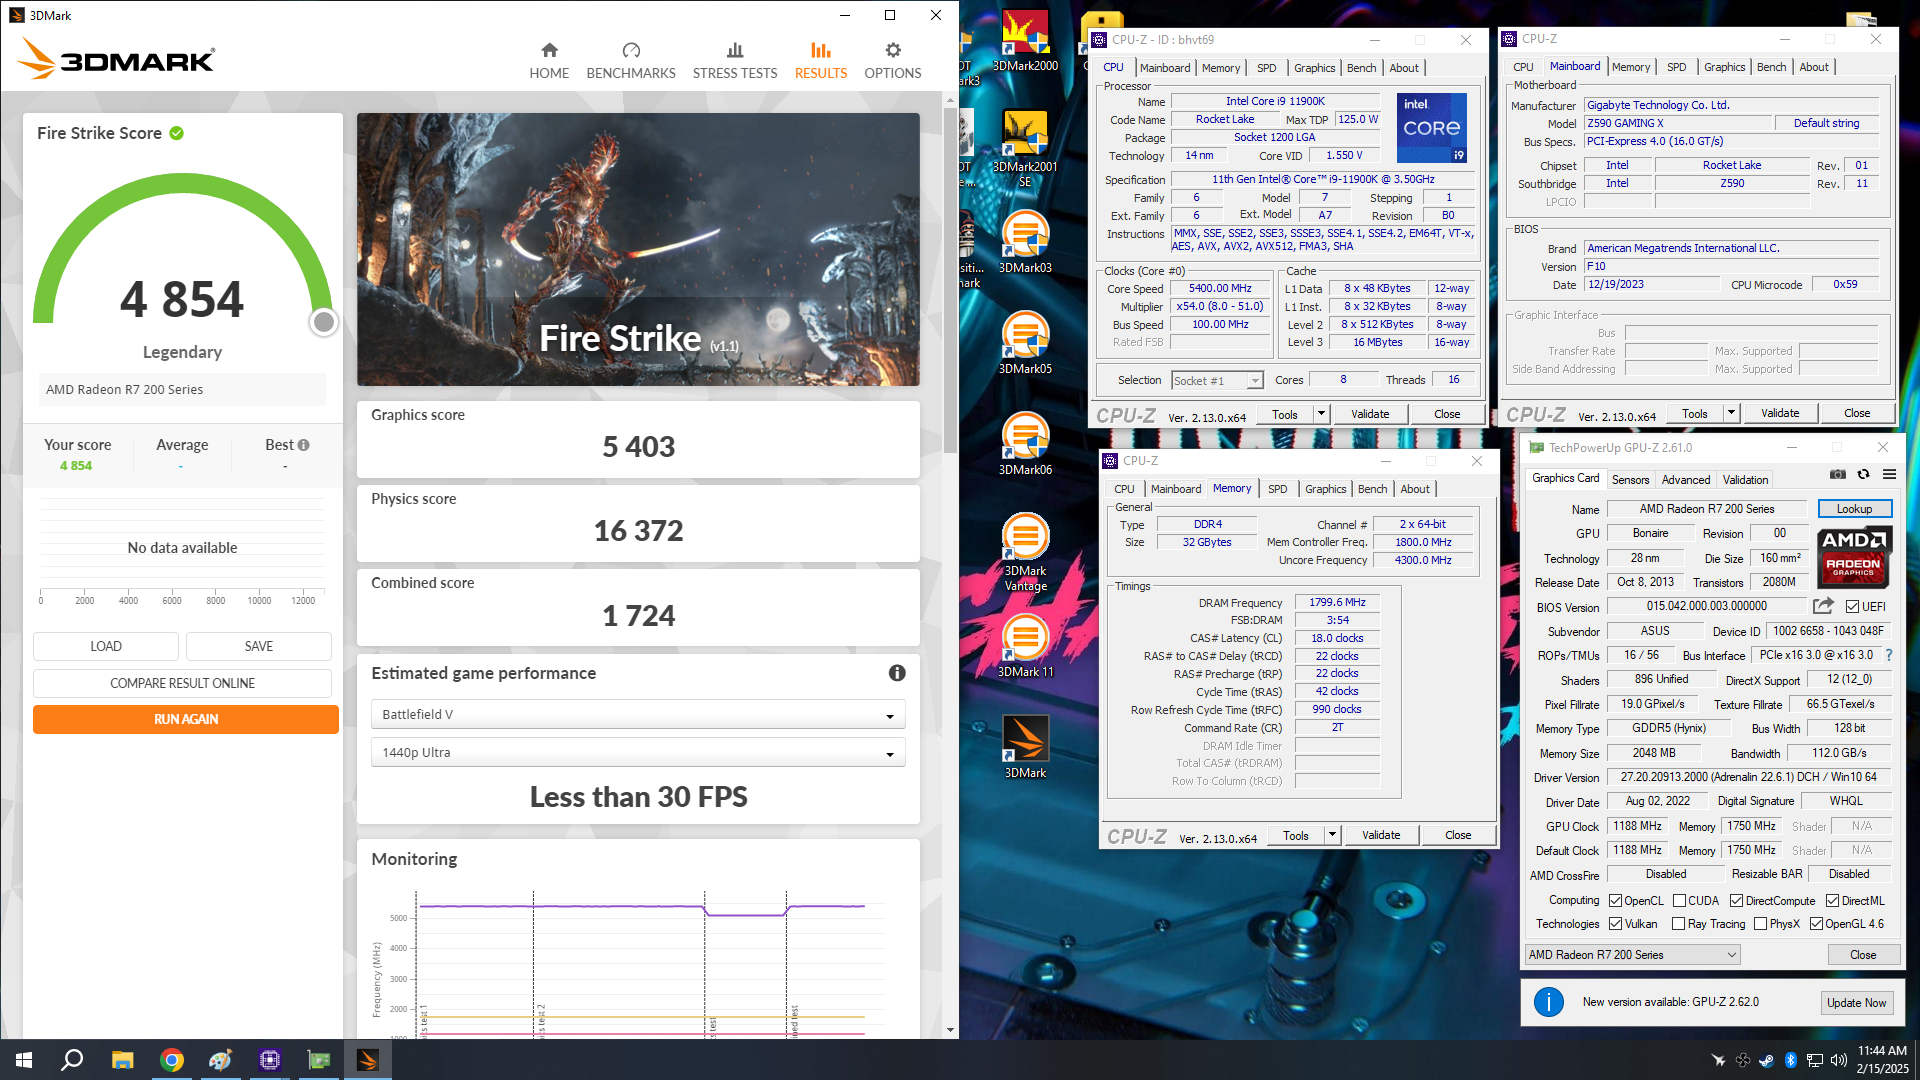Toggle the PhysX checkbox in GPU-Z
The image size is (1920, 1080).
[1761, 924]
